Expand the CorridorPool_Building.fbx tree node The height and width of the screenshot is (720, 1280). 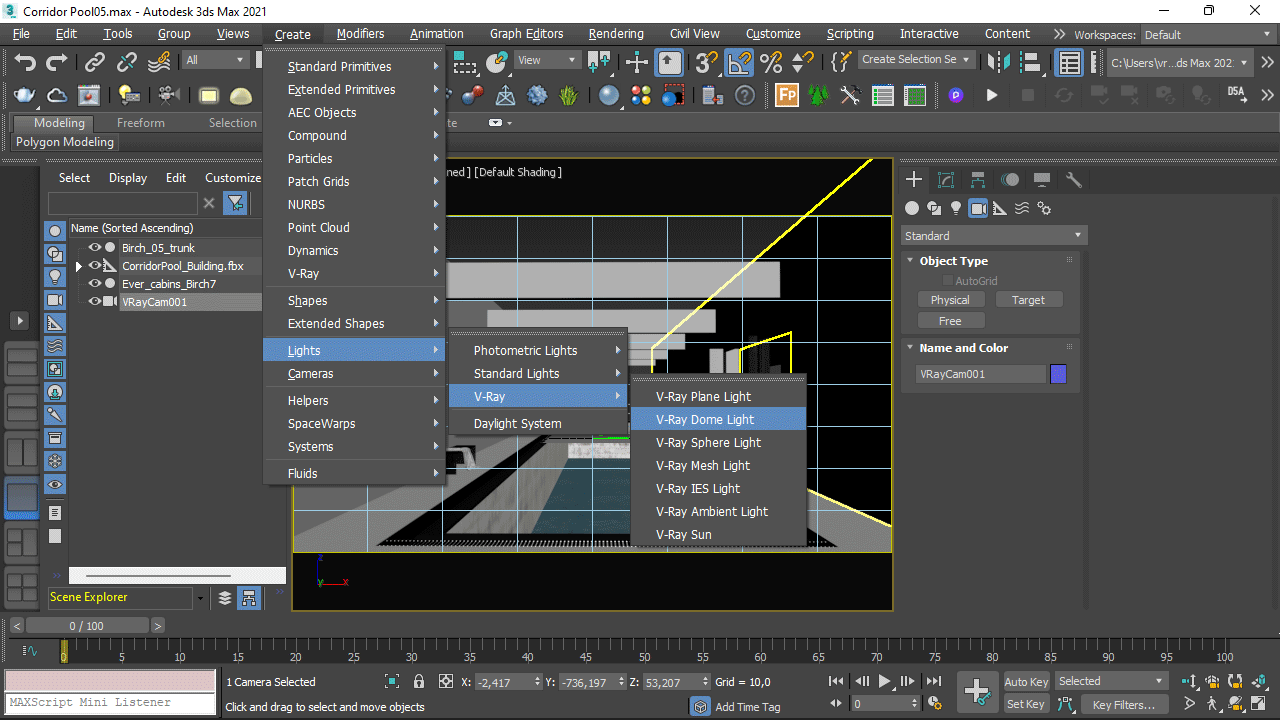pyautogui.click(x=79, y=266)
